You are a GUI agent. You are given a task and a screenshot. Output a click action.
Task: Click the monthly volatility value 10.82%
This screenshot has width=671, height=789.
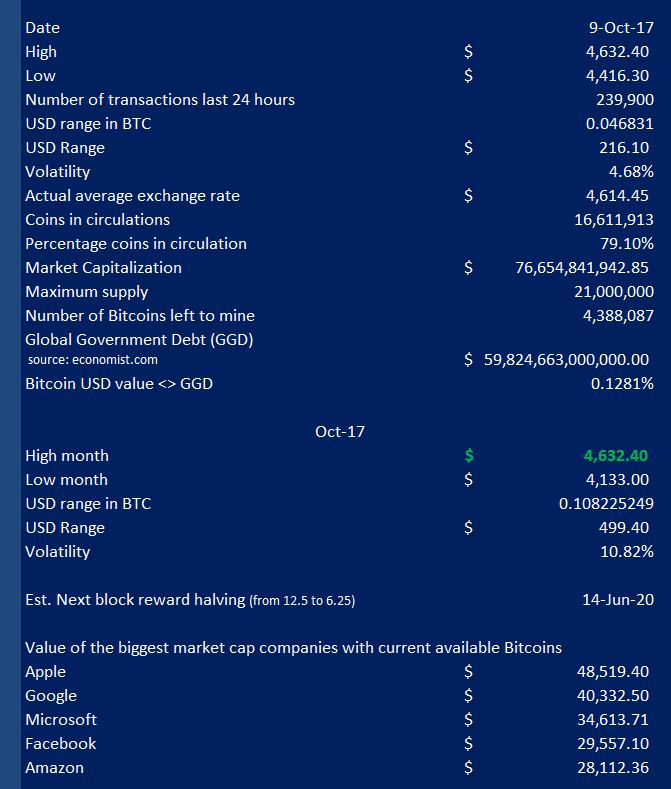click(627, 552)
